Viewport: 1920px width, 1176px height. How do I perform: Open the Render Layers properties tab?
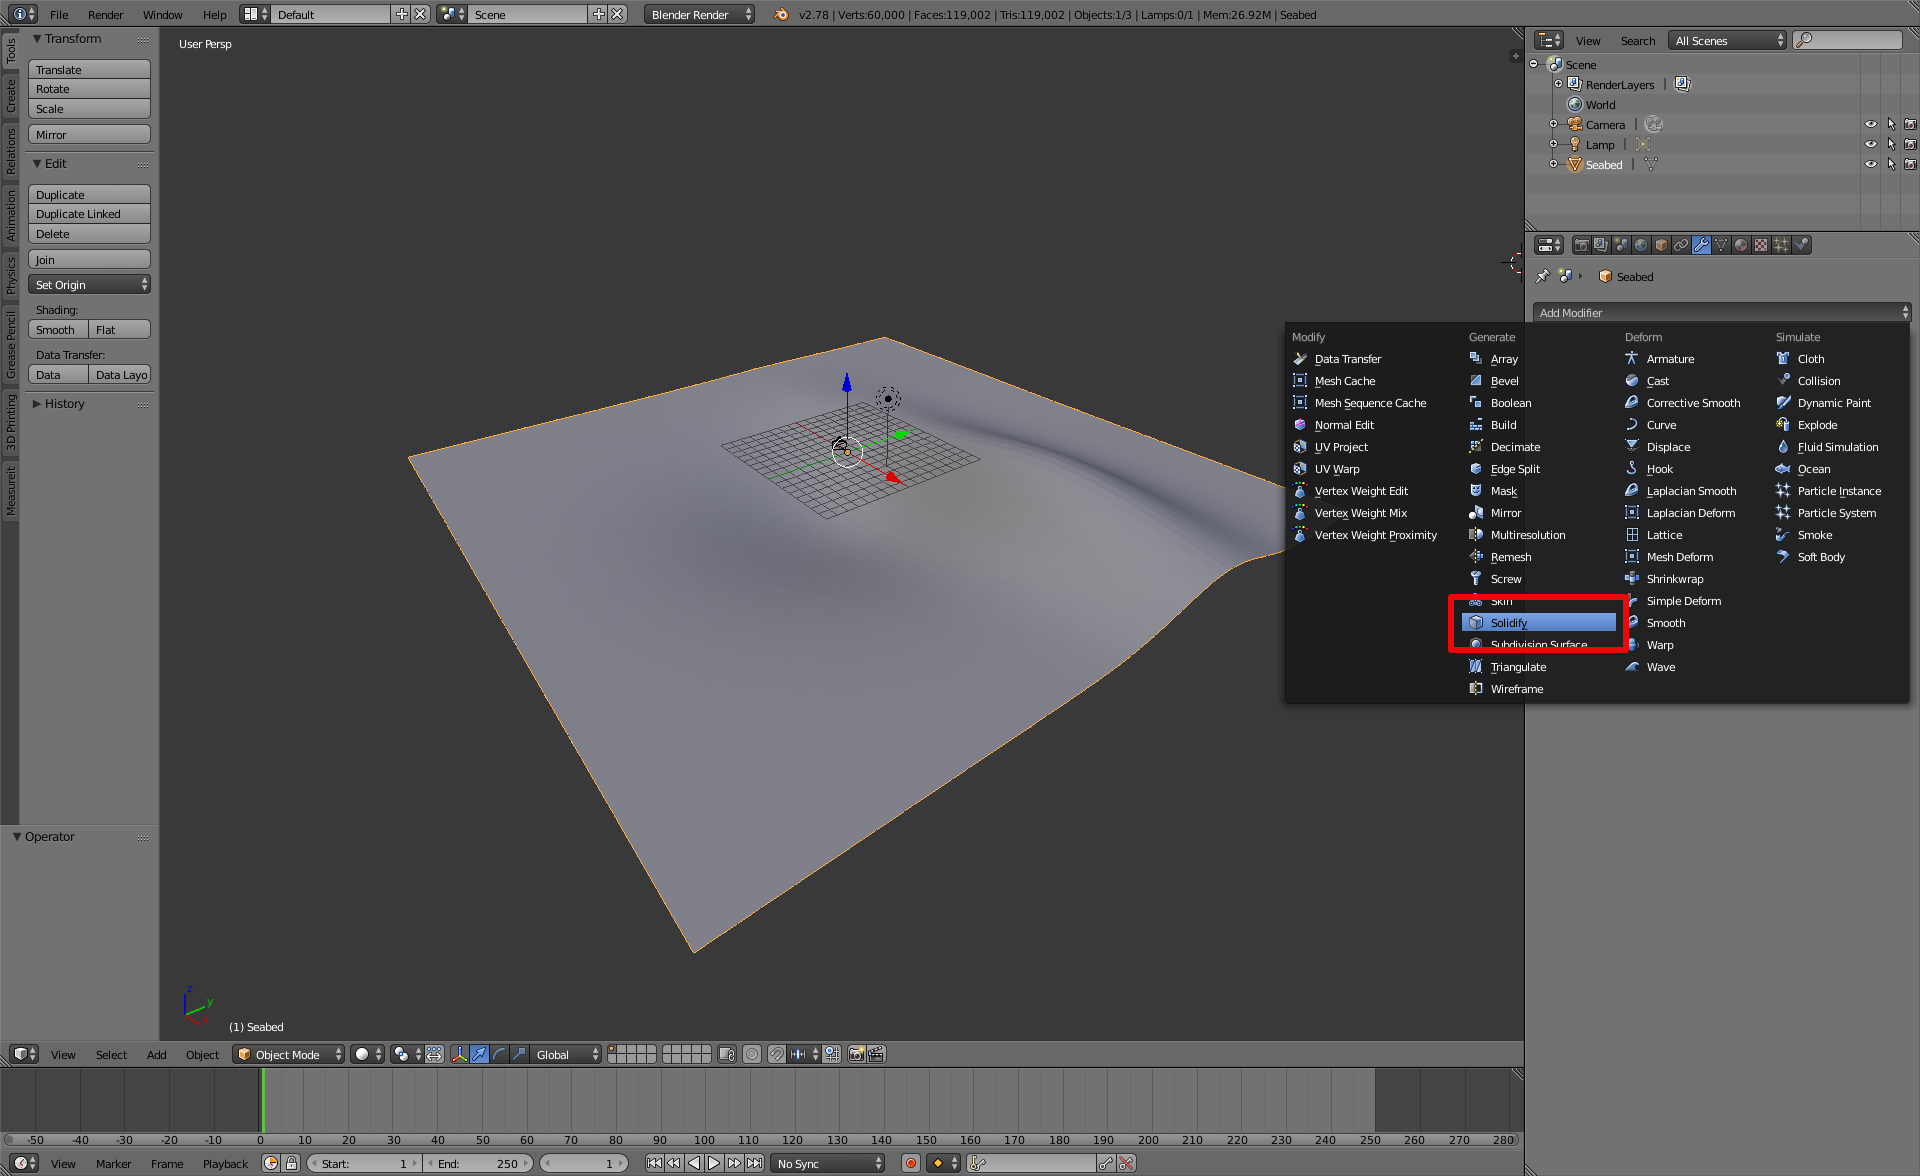1601,245
